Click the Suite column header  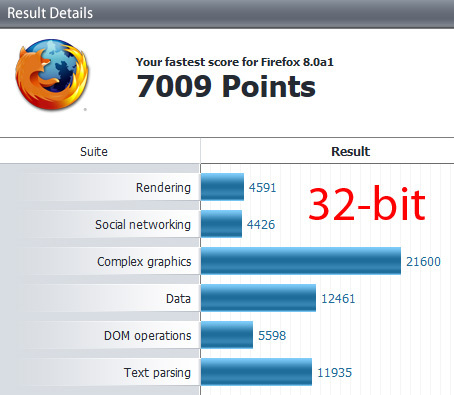(x=94, y=152)
